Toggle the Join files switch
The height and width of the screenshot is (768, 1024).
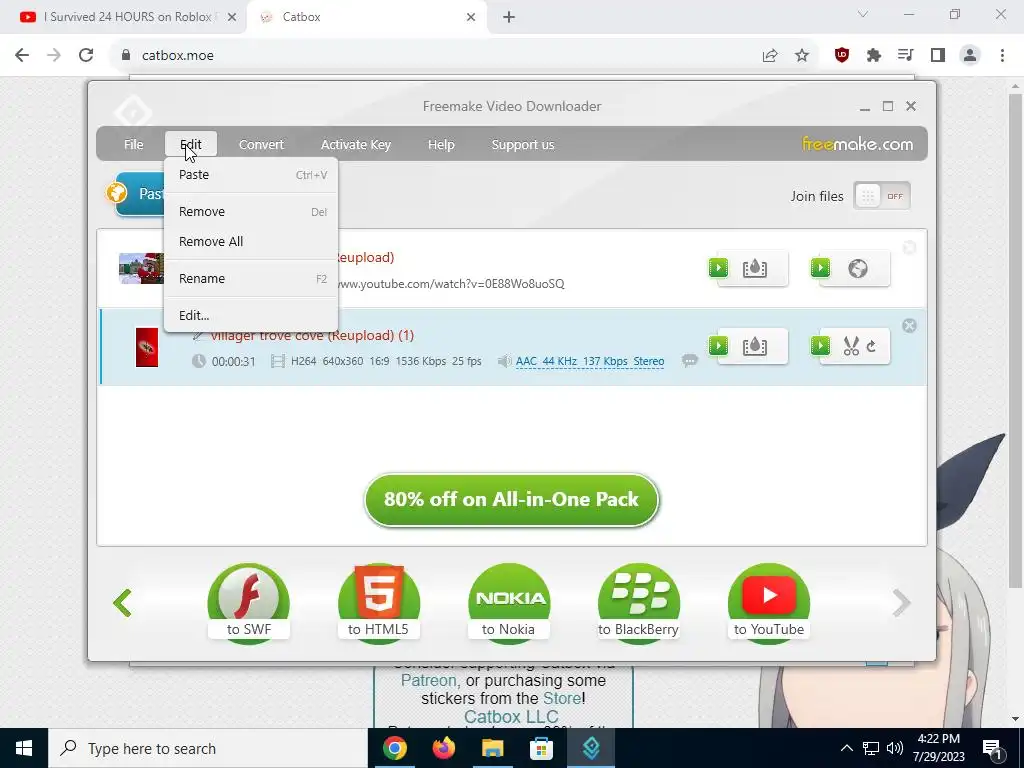click(881, 196)
